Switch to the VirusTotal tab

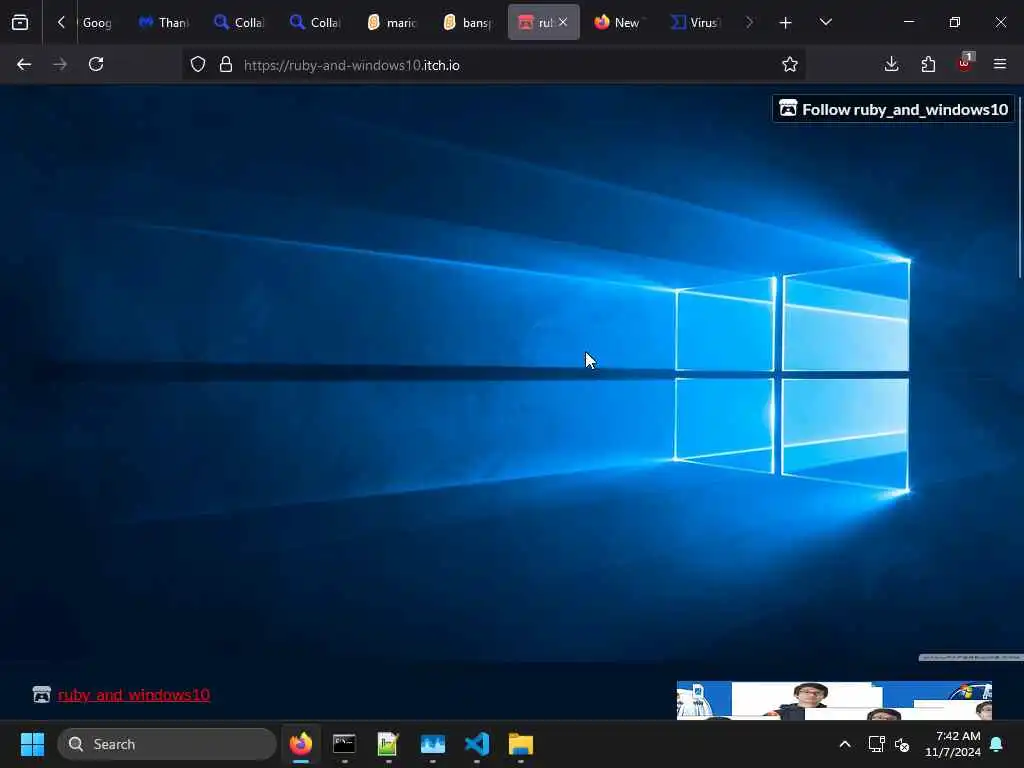[x=694, y=23]
